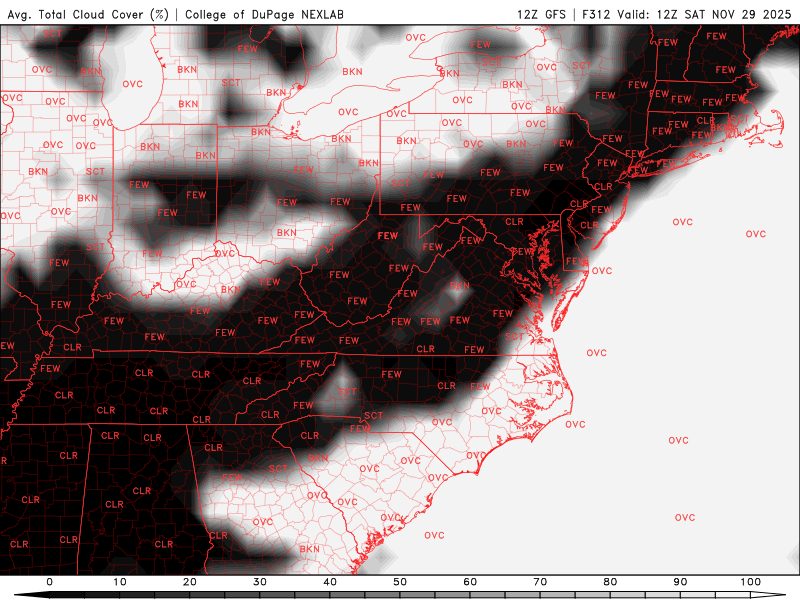
Task: Click the colorbar label '80'
Action: (x=610, y=582)
